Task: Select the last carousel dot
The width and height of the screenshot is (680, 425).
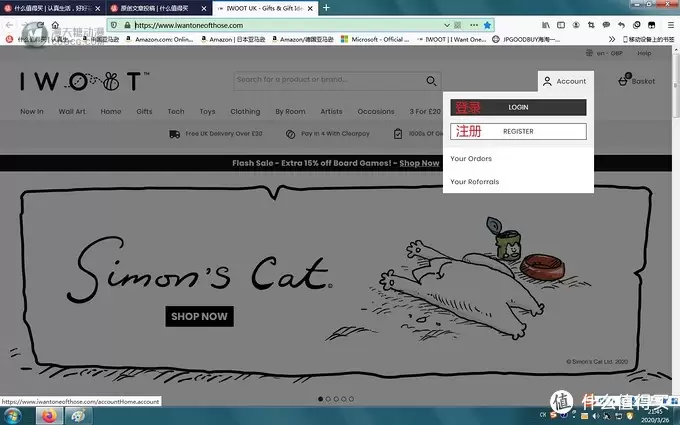Action: tap(351, 399)
